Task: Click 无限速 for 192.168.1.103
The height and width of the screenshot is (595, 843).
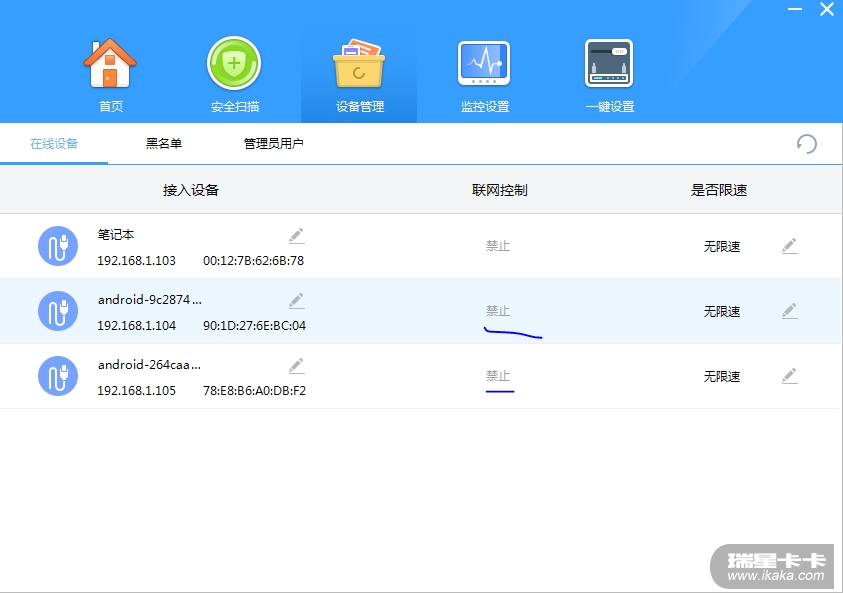Action: pos(722,247)
